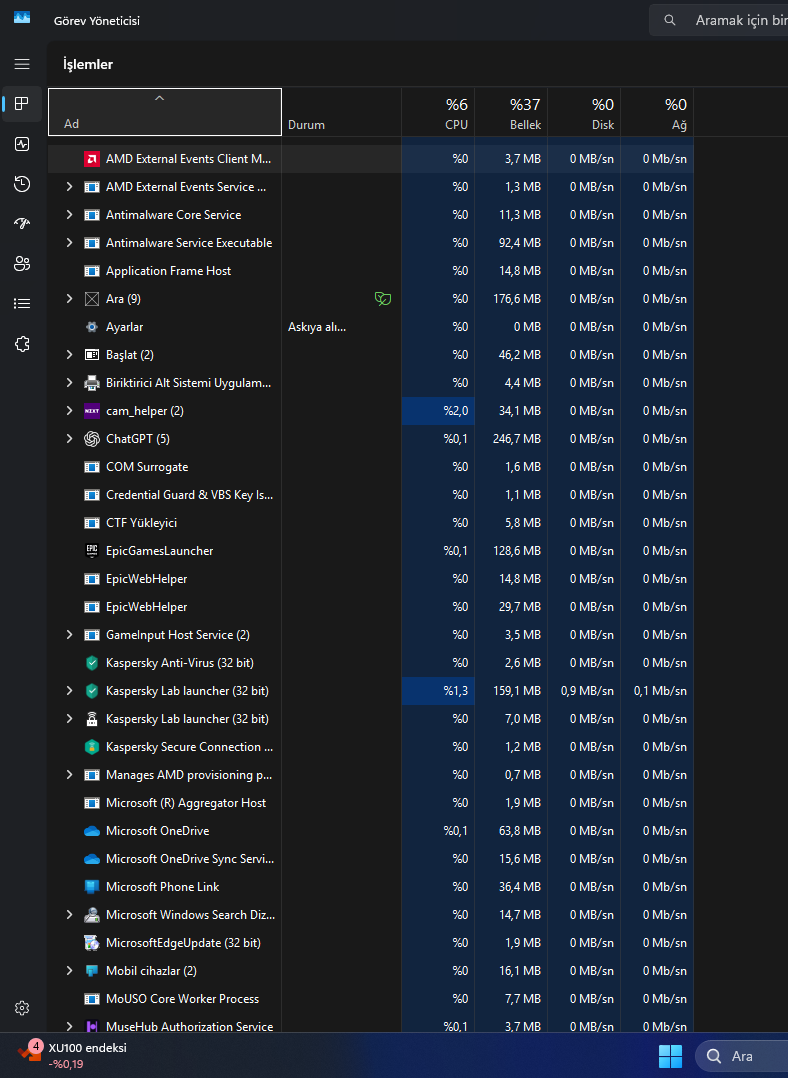Screen dimensions: 788x1078
Task: Click the Kaspersky Anti-Virus shield icon
Action: click(91, 663)
